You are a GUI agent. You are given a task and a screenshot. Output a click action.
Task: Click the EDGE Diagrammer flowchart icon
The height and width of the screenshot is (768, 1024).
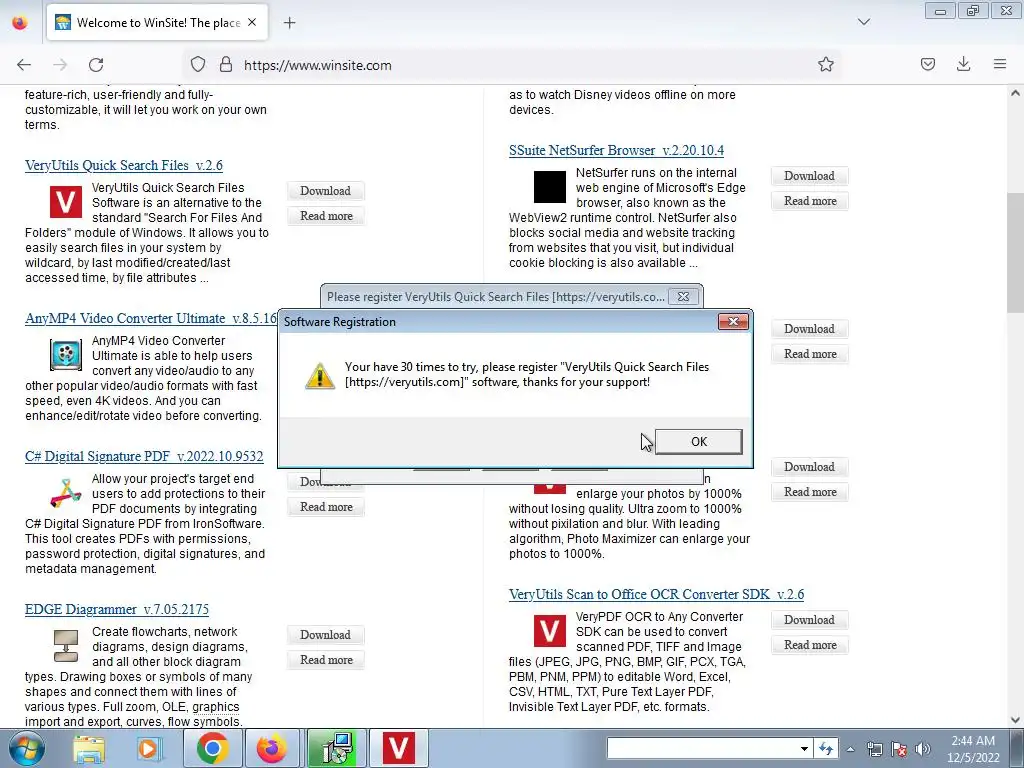66,645
